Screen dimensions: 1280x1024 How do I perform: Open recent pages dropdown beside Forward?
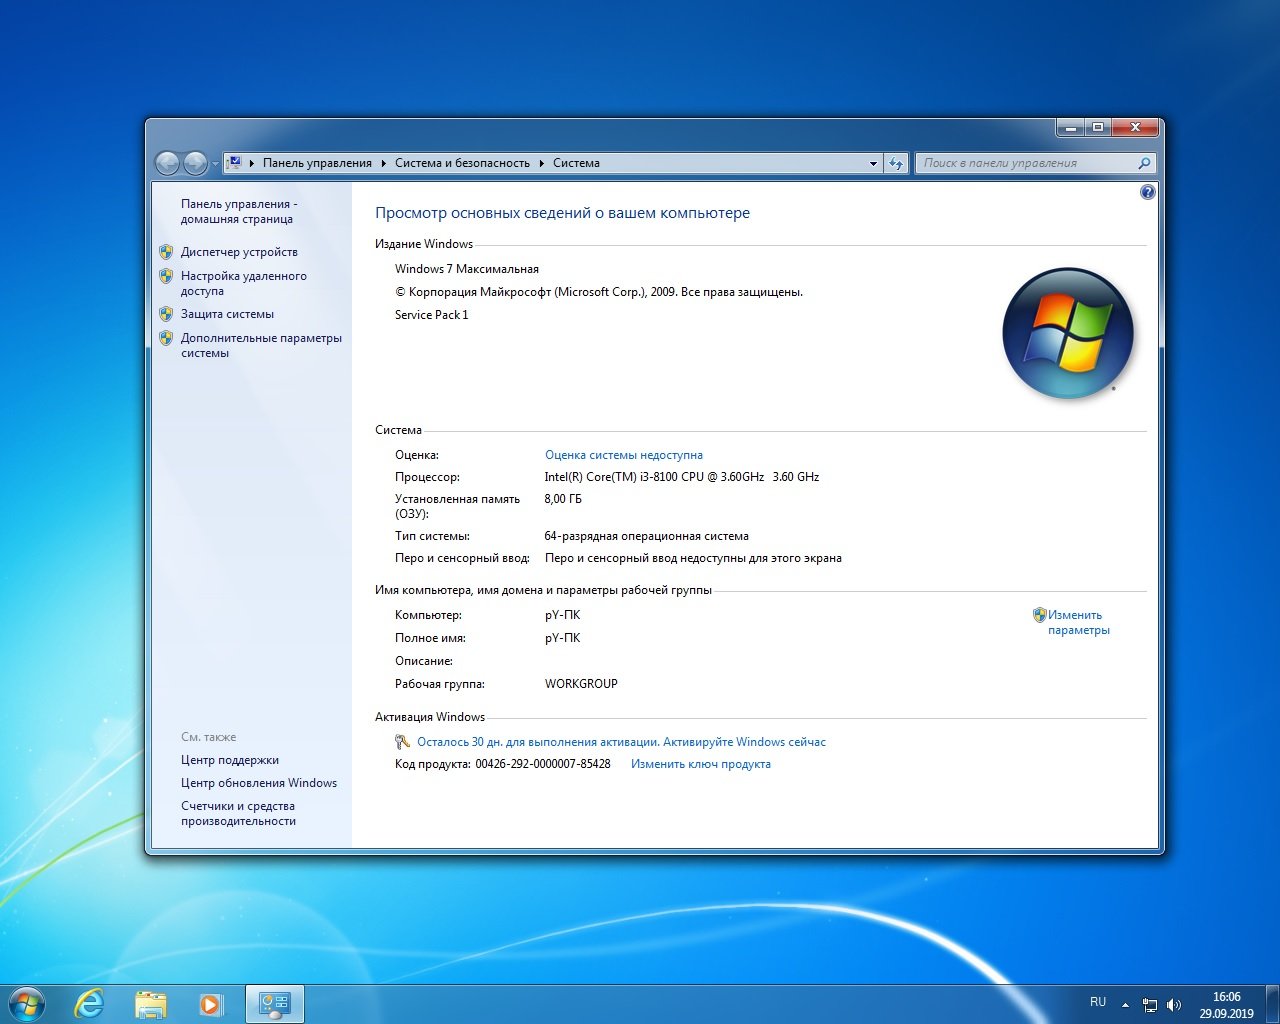click(215, 164)
